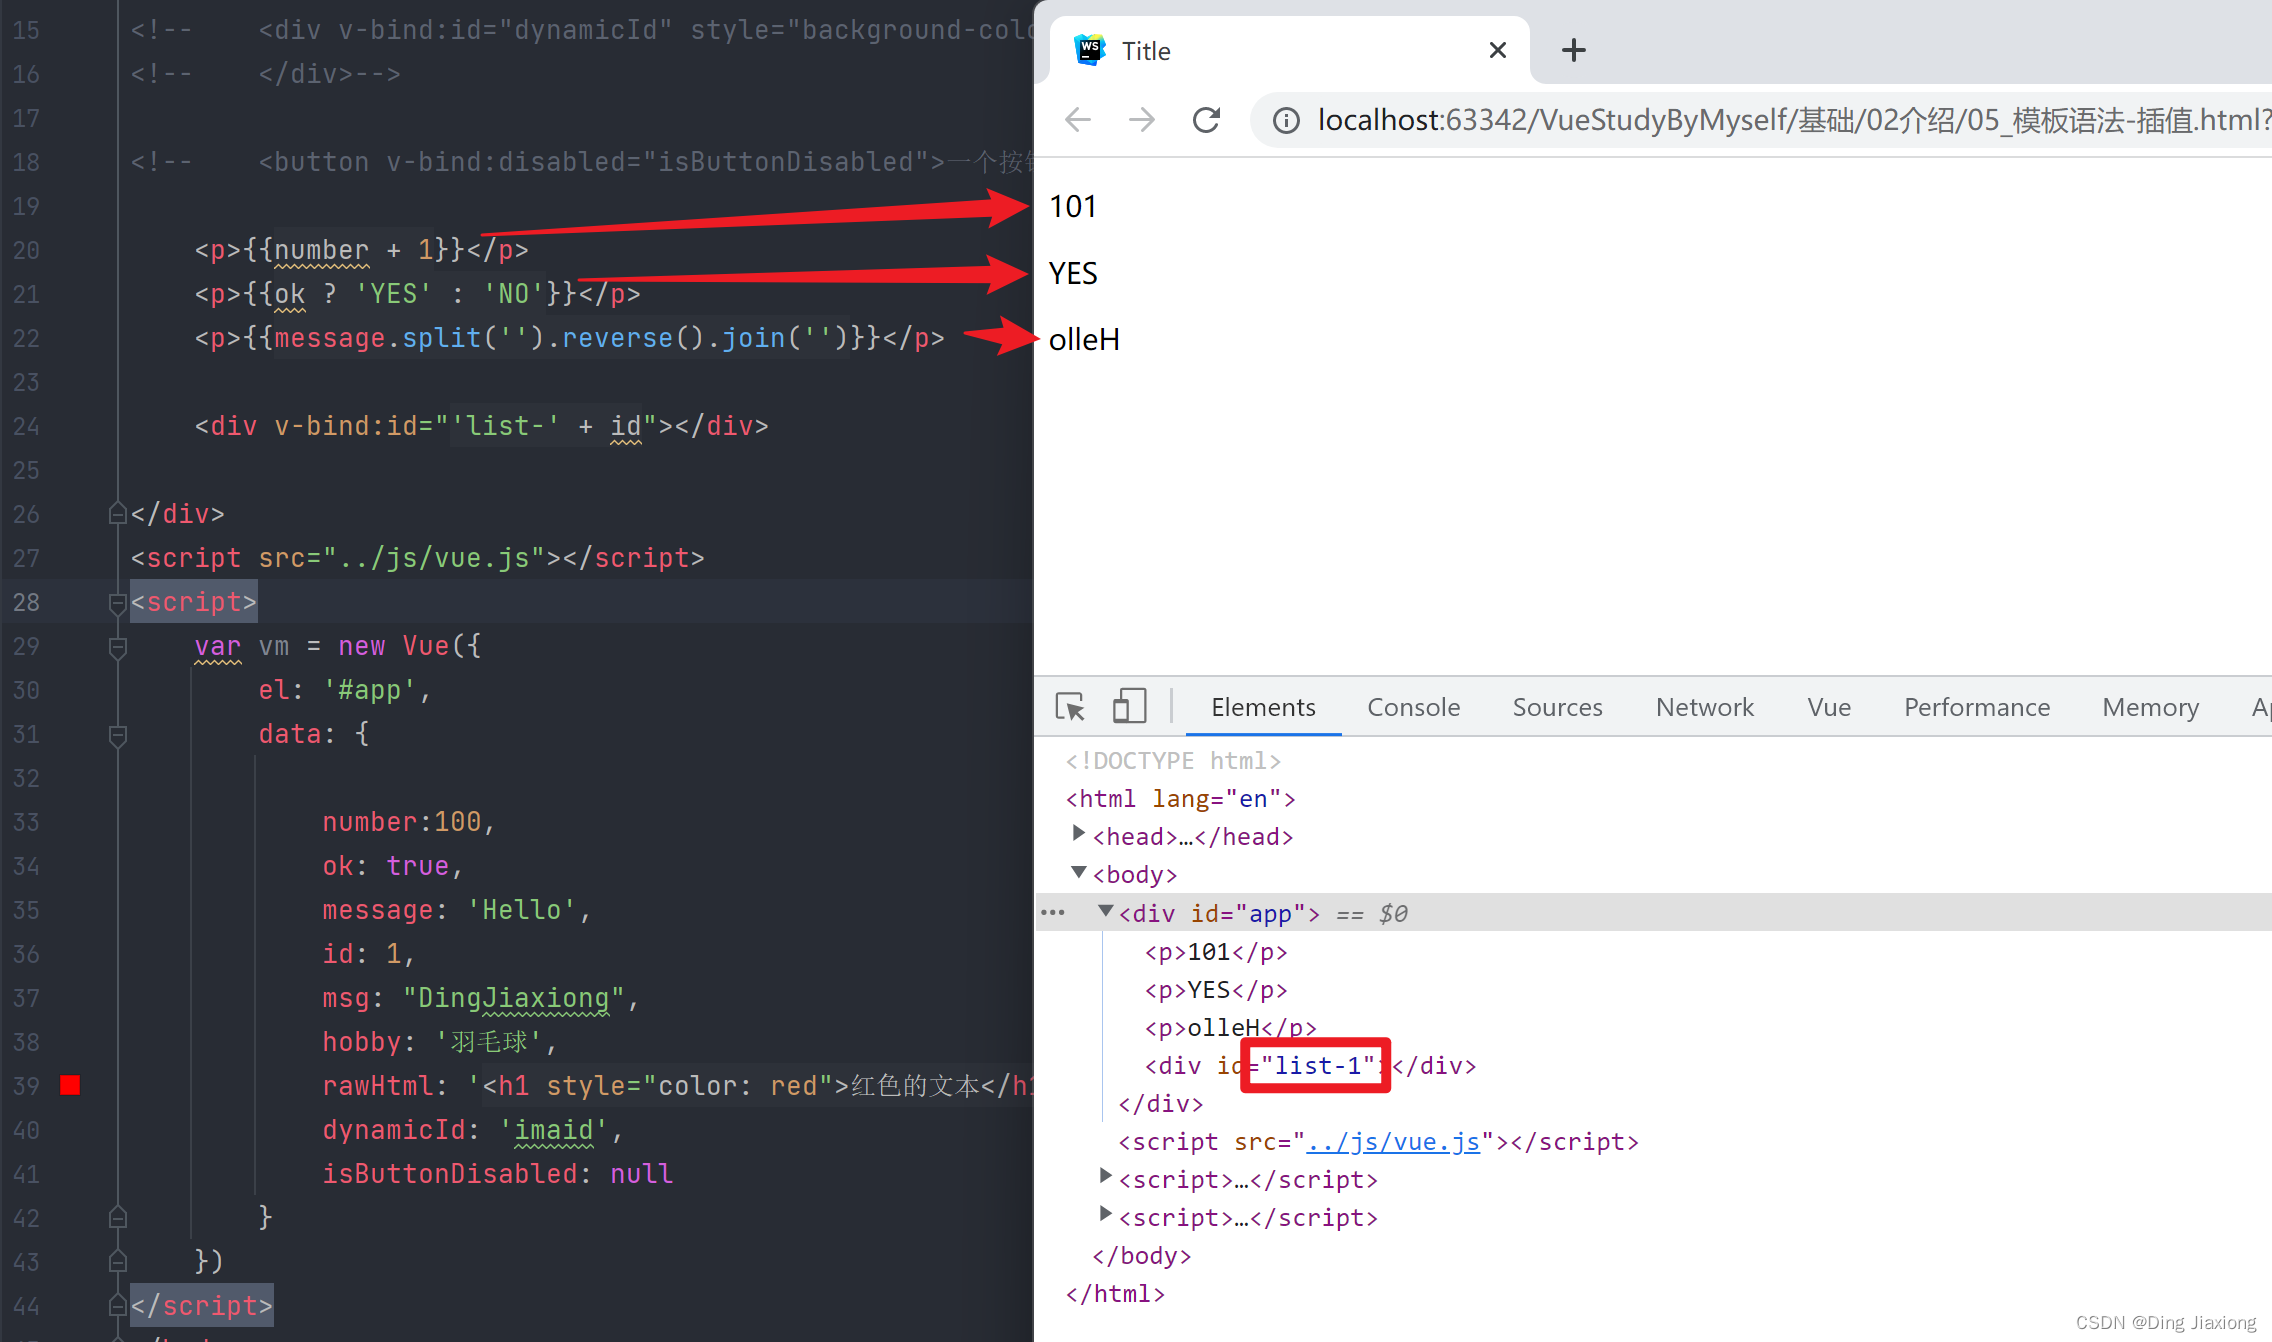Select the <p>101</p> node in Elements
This screenshot has height=1342, width=2272.
(1216, 952)
